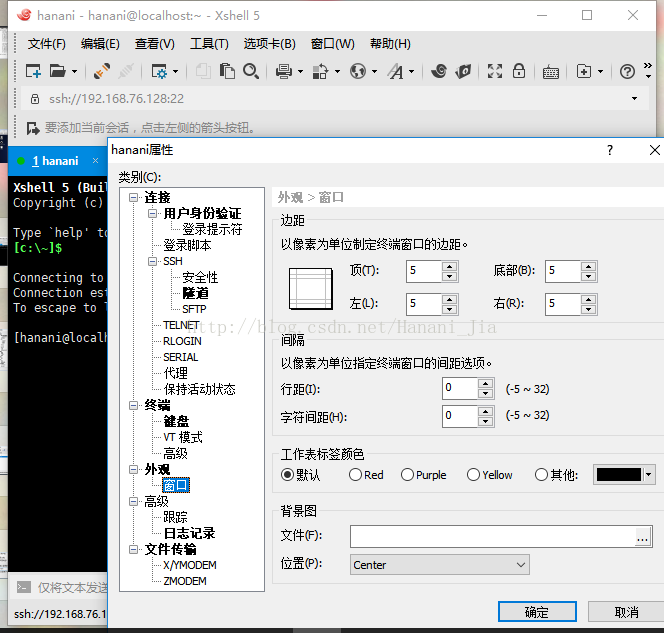Image resolution: width=664 pixels, height=633 pixels.
Task: Collapse the 终端 tree node
Action: (133, 405)
